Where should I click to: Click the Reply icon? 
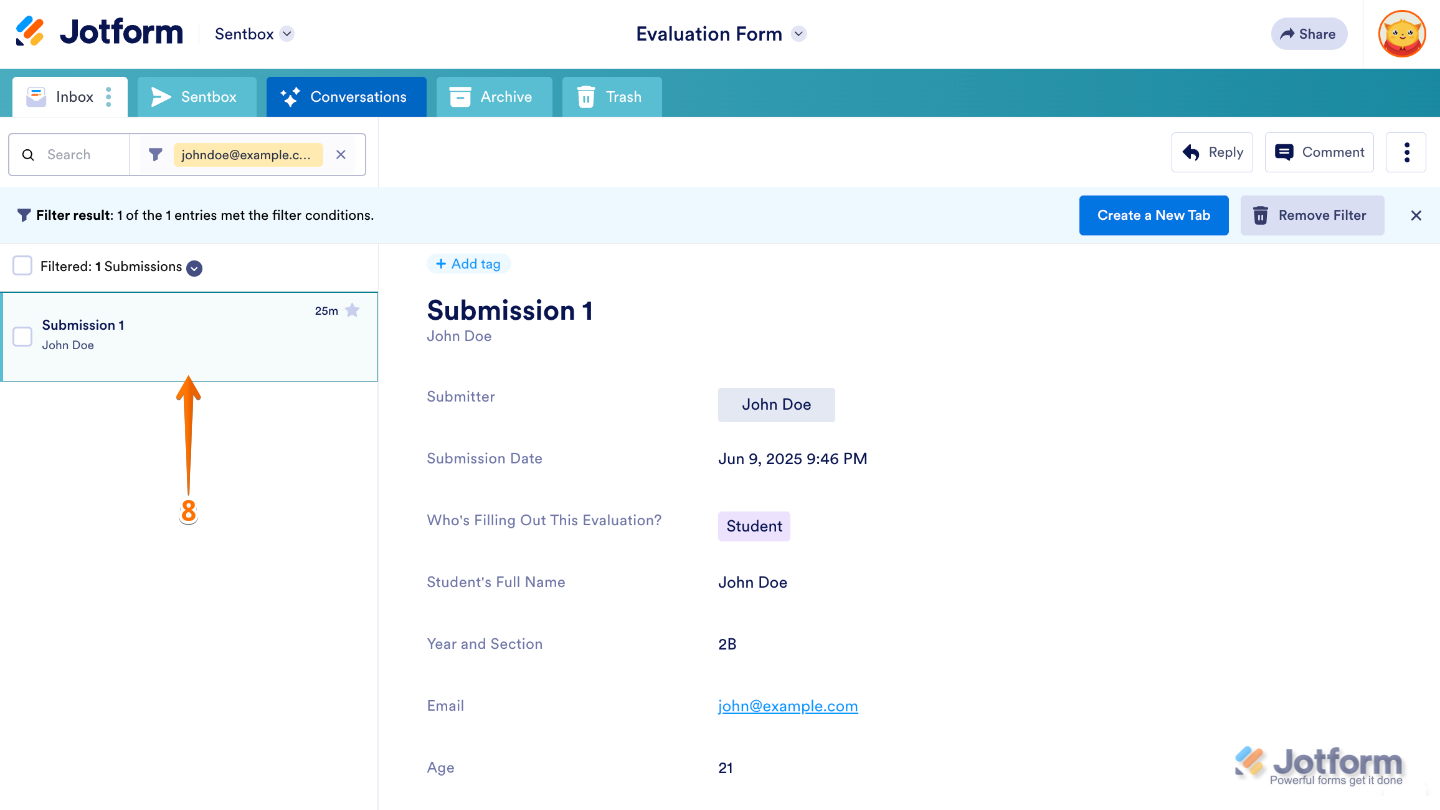coord(1190,152)
